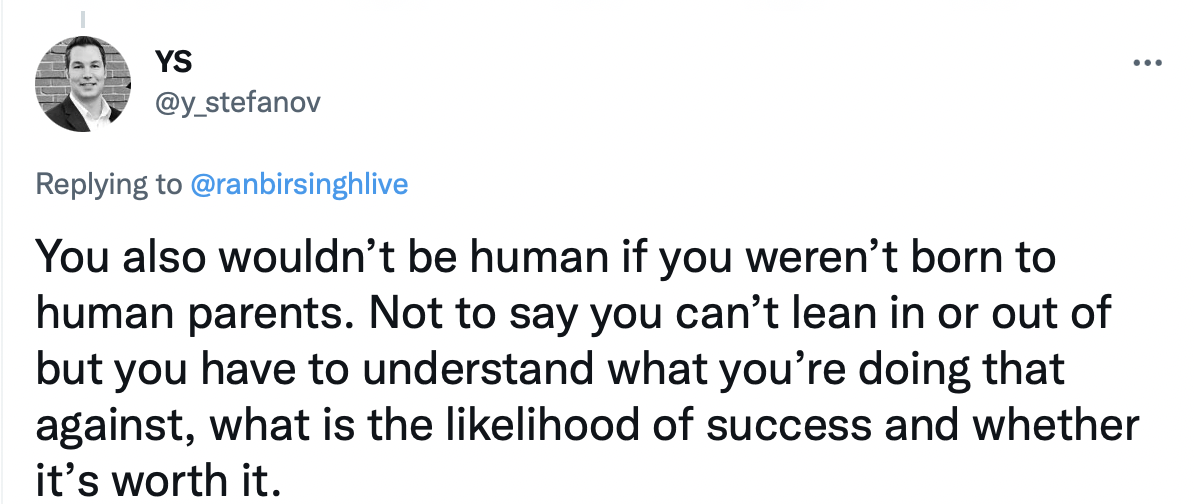
Task: Click the YS profile avatar photo
Action: [83, 84]
